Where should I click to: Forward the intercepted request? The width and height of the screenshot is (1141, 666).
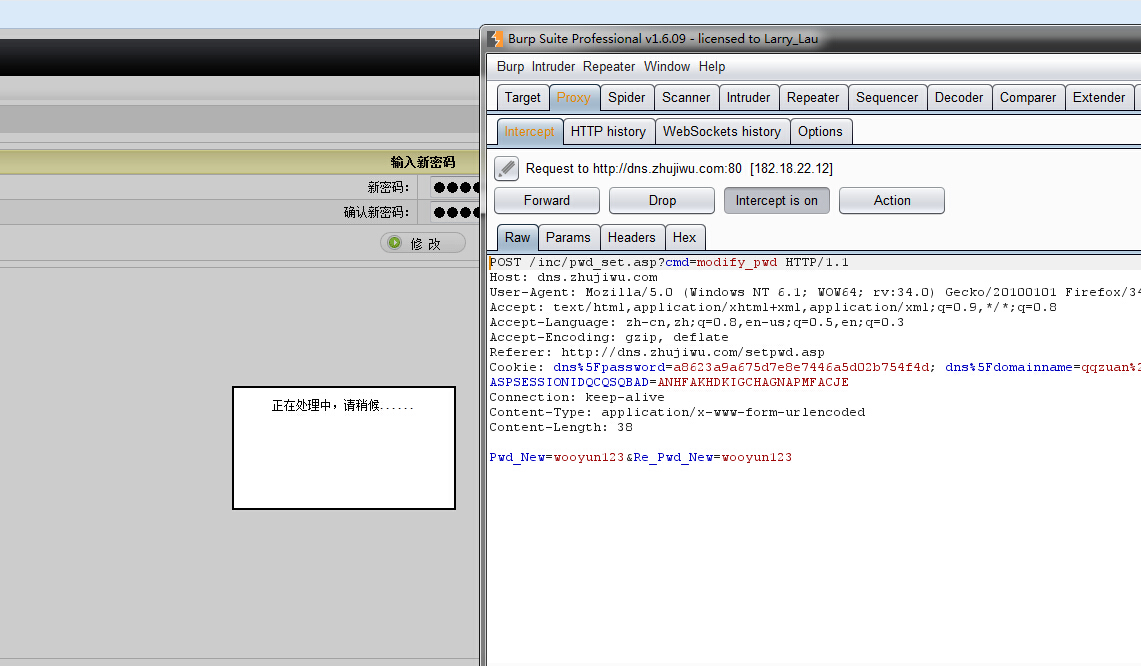tap(546, 200)
